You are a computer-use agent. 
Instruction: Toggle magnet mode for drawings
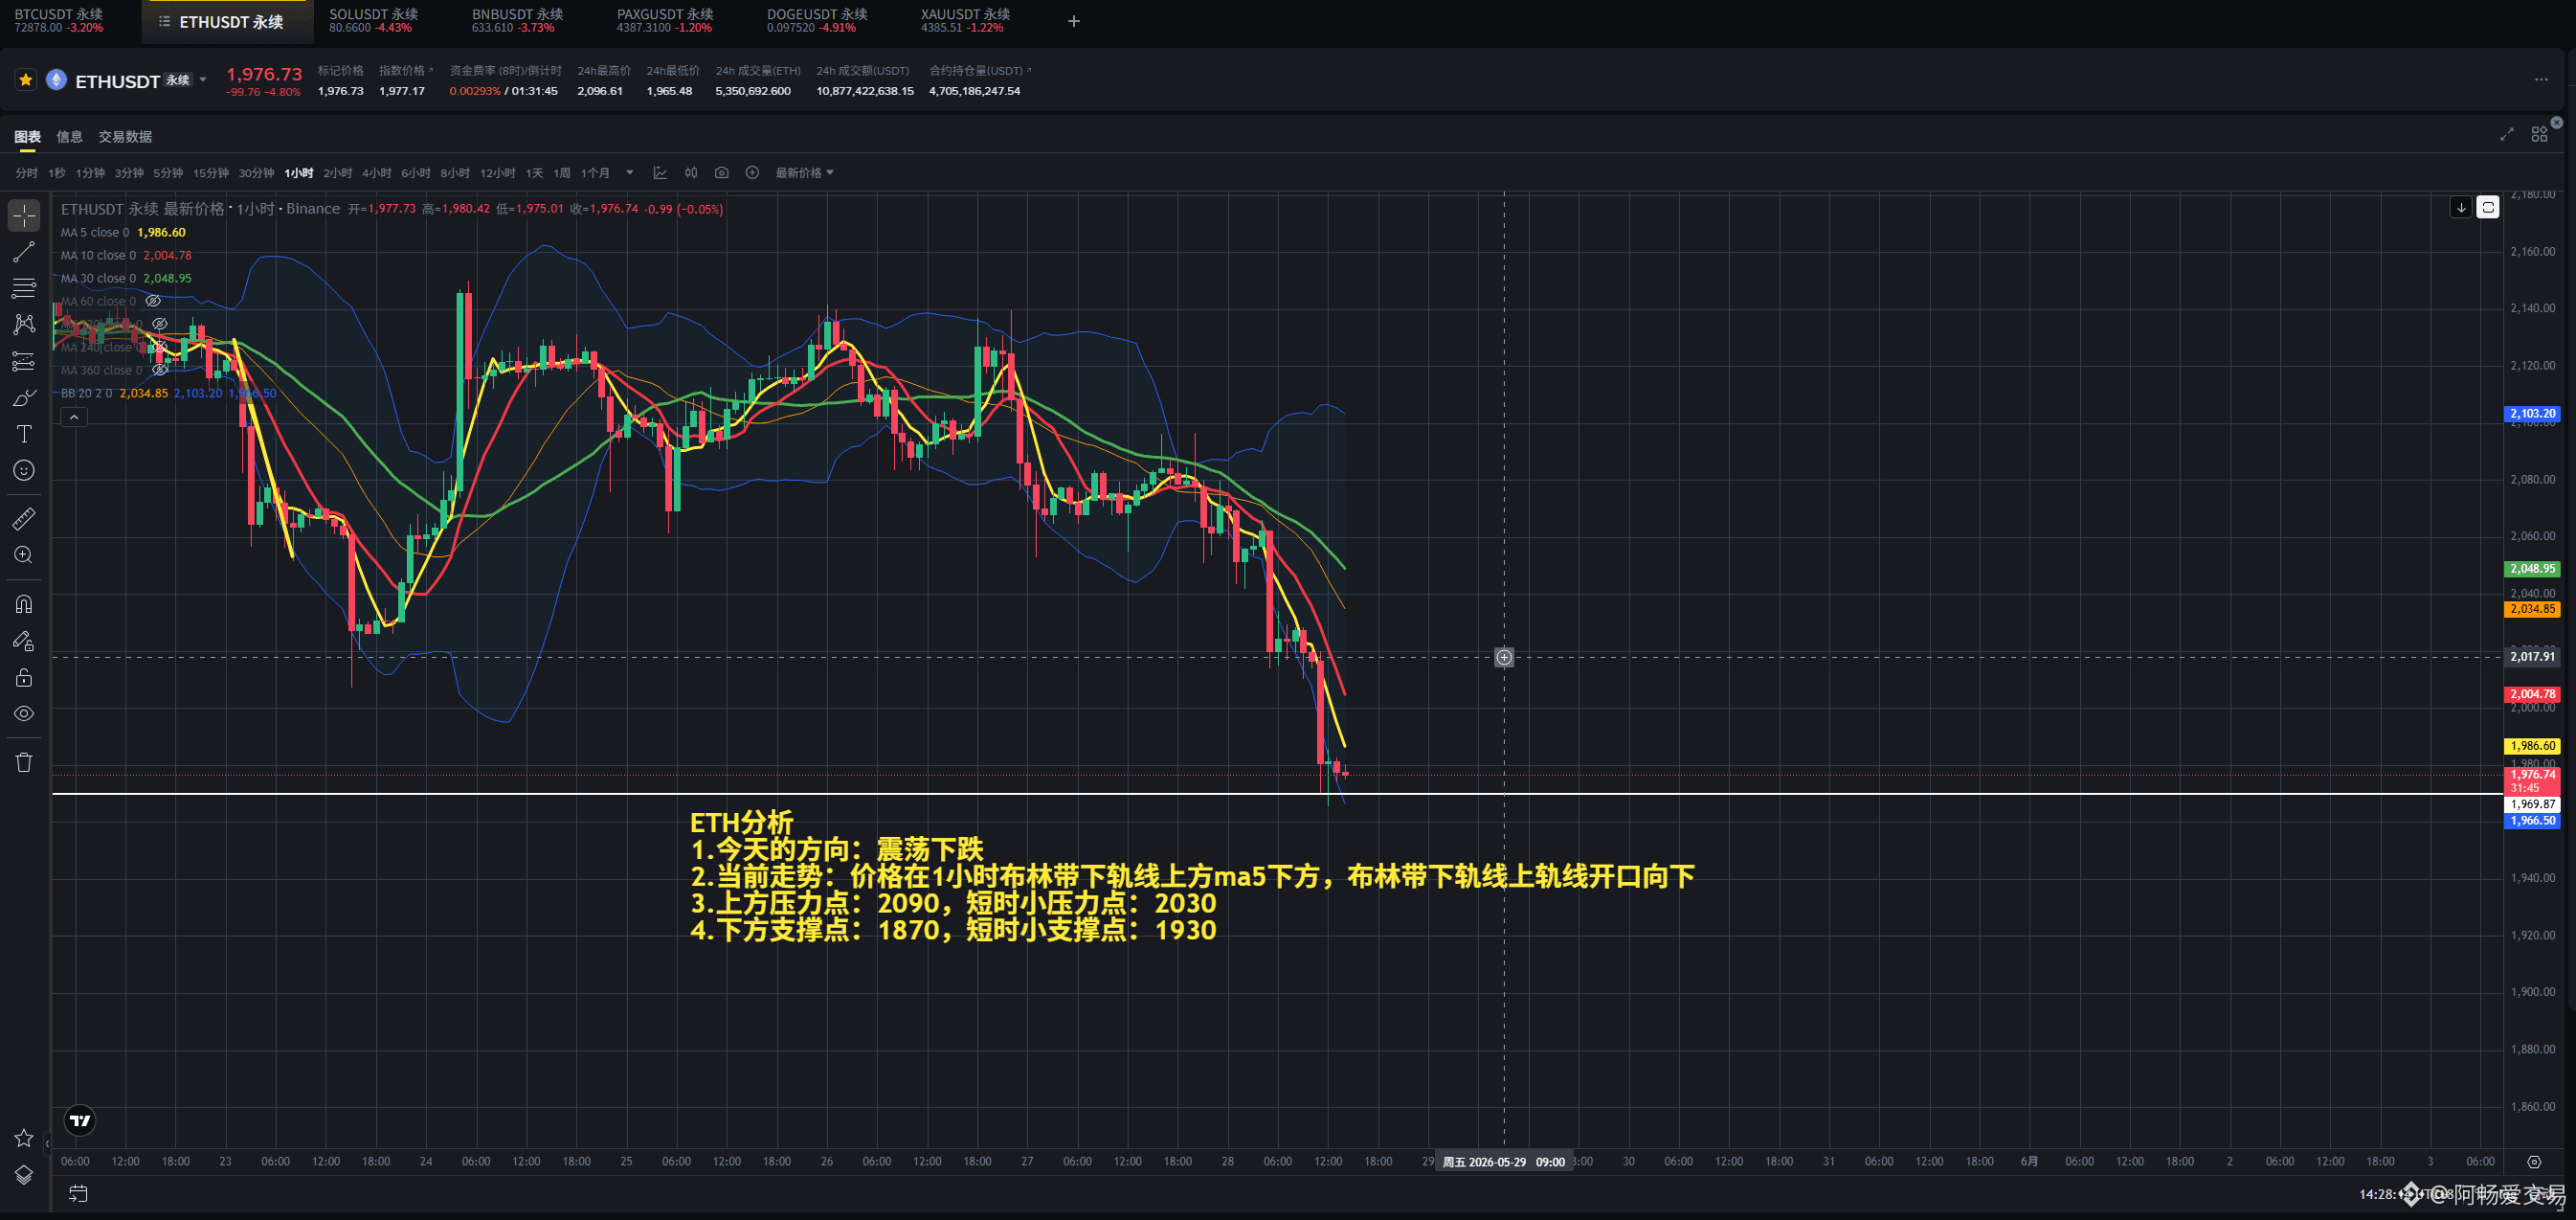[24, 604]
